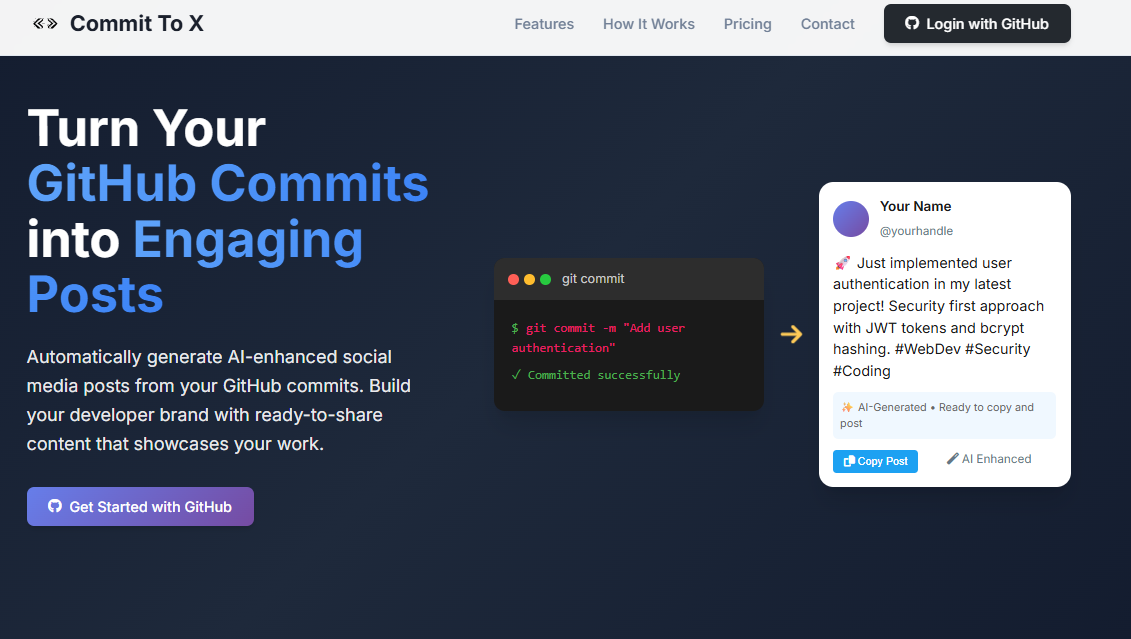Select the GitHub icon on Get Started button
Screen dimensions: 1131x639
tap(55, 506)
